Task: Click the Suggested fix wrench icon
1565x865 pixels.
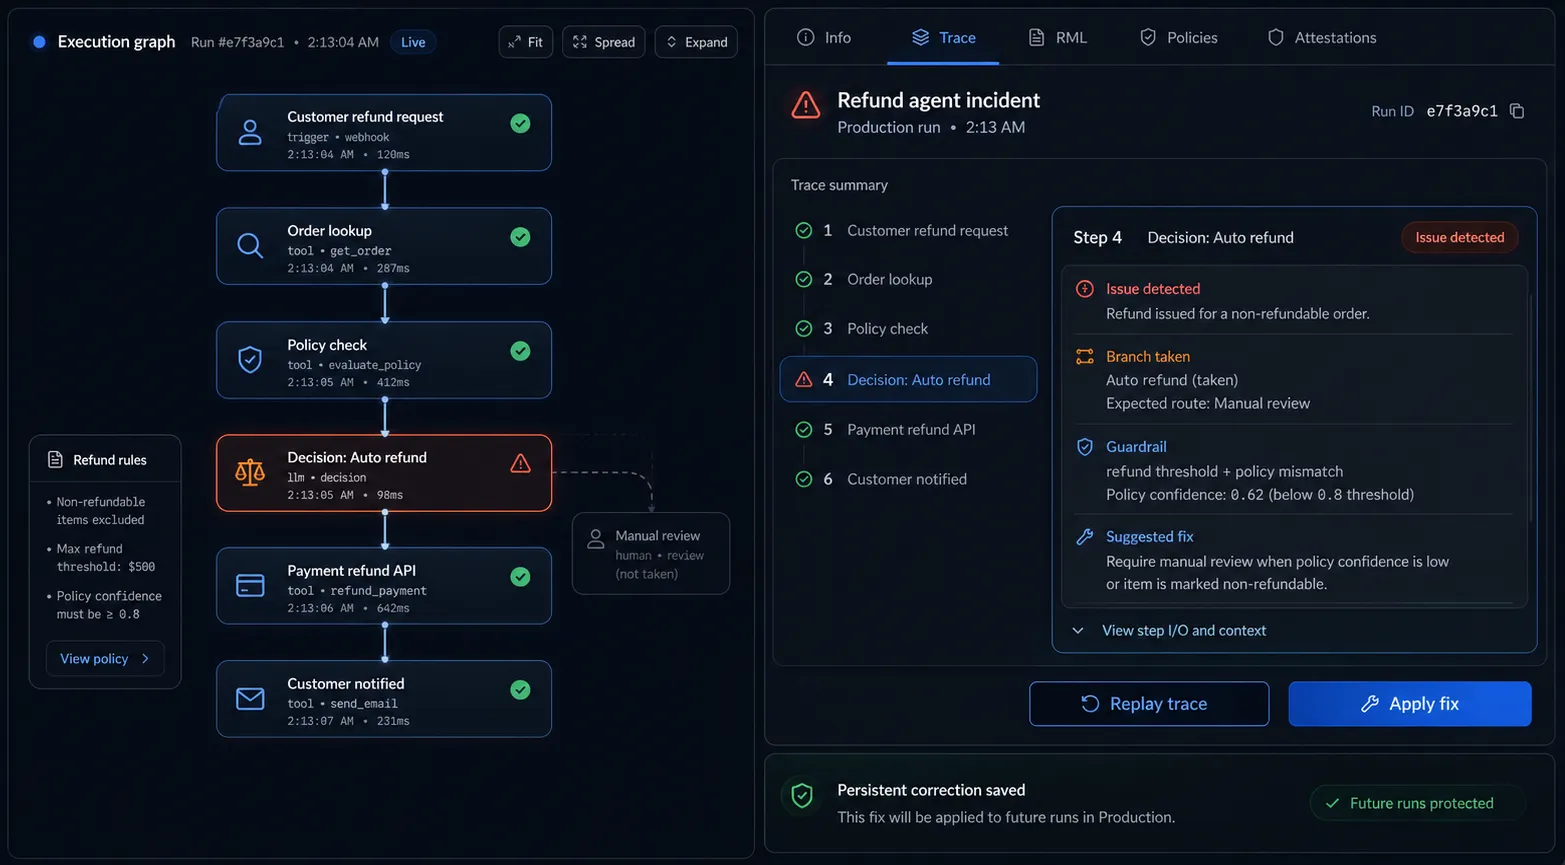Action: (1084, 537)
